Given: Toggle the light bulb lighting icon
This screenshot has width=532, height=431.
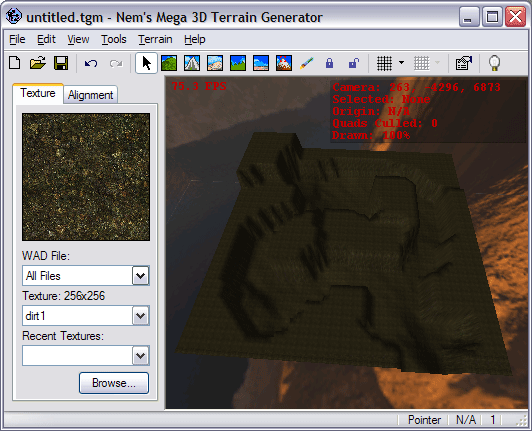Looking at the screenshot, I should (494, 63).
